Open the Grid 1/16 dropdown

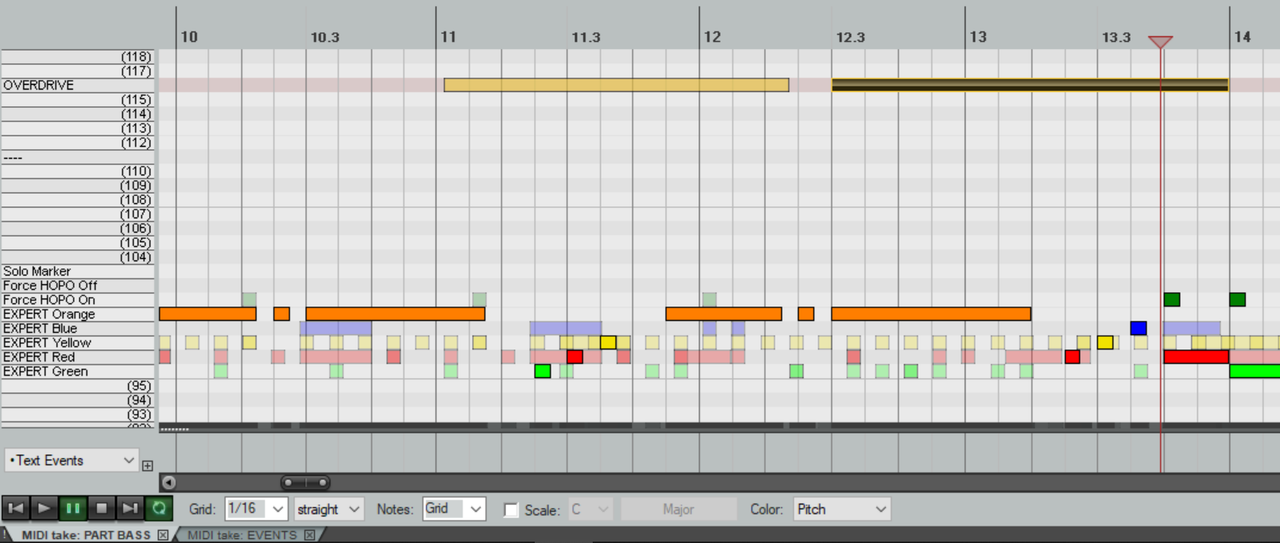[257, 509]
